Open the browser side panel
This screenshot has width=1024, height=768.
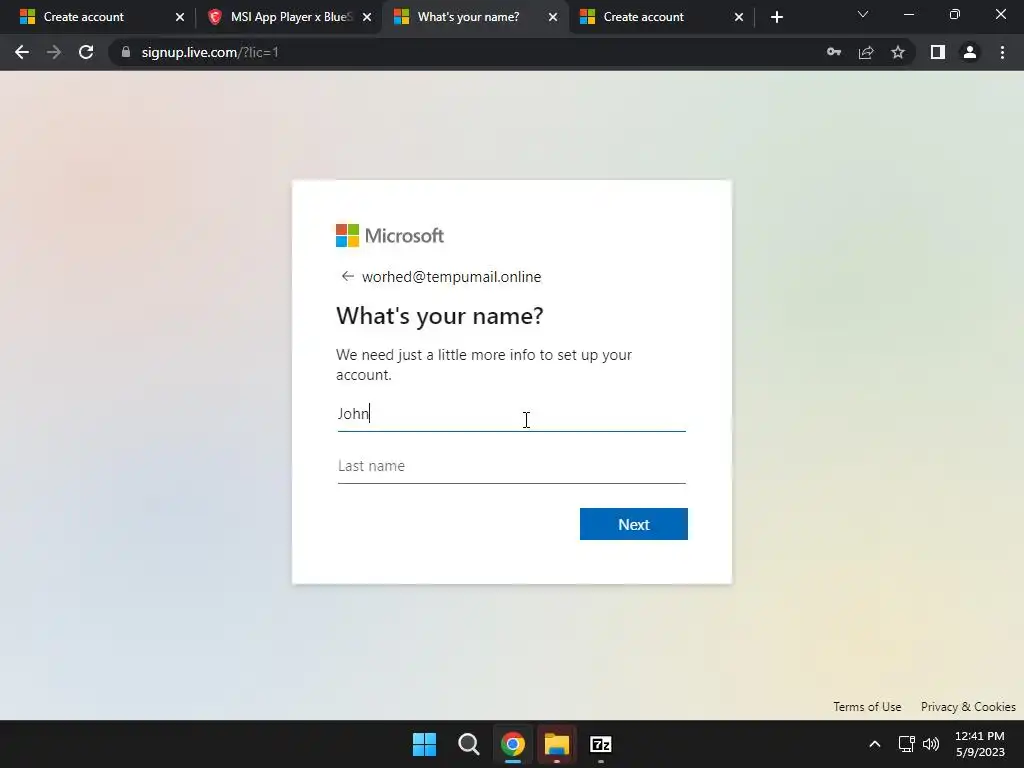[938, 52]
